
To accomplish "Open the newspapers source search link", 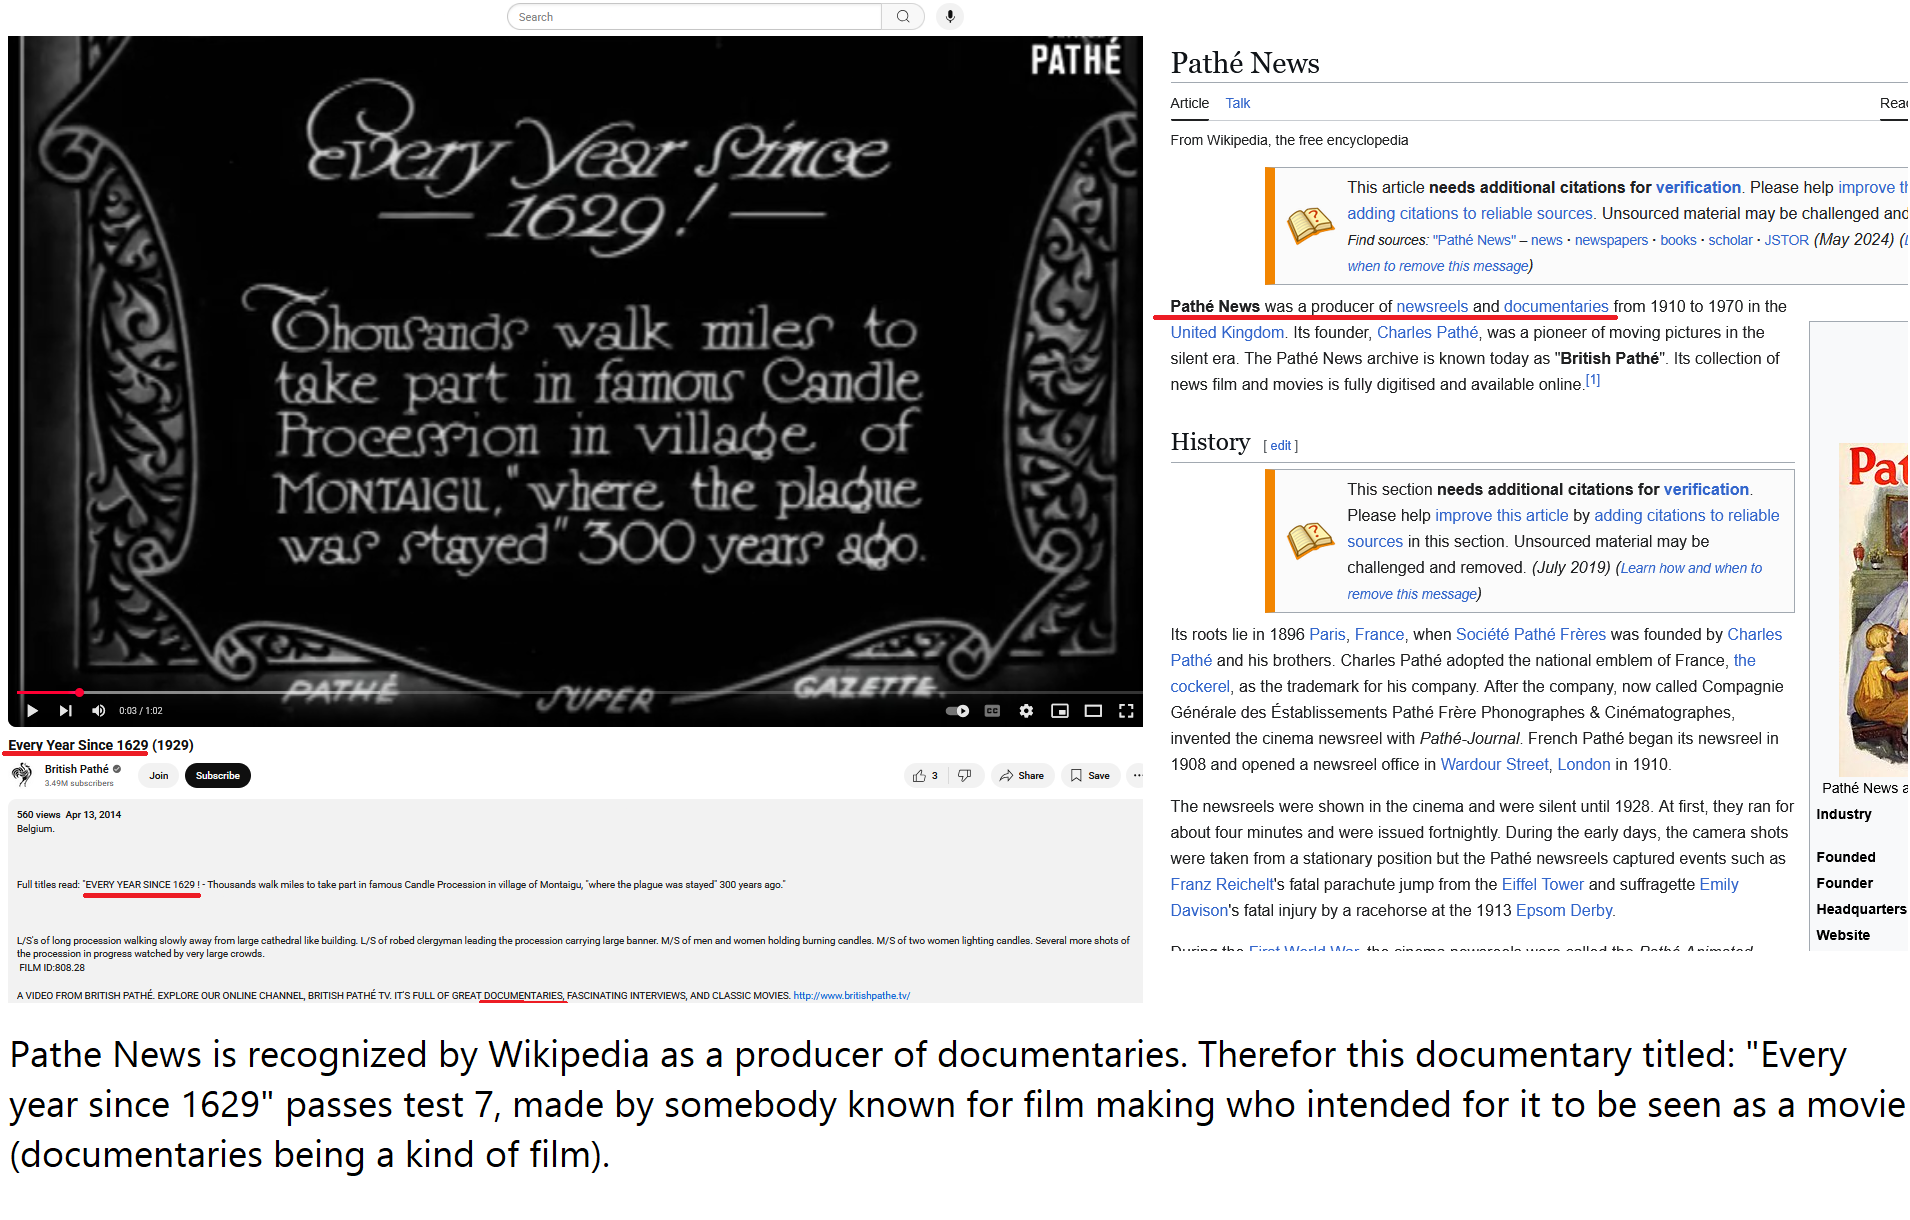I will tap(1611, 240).
